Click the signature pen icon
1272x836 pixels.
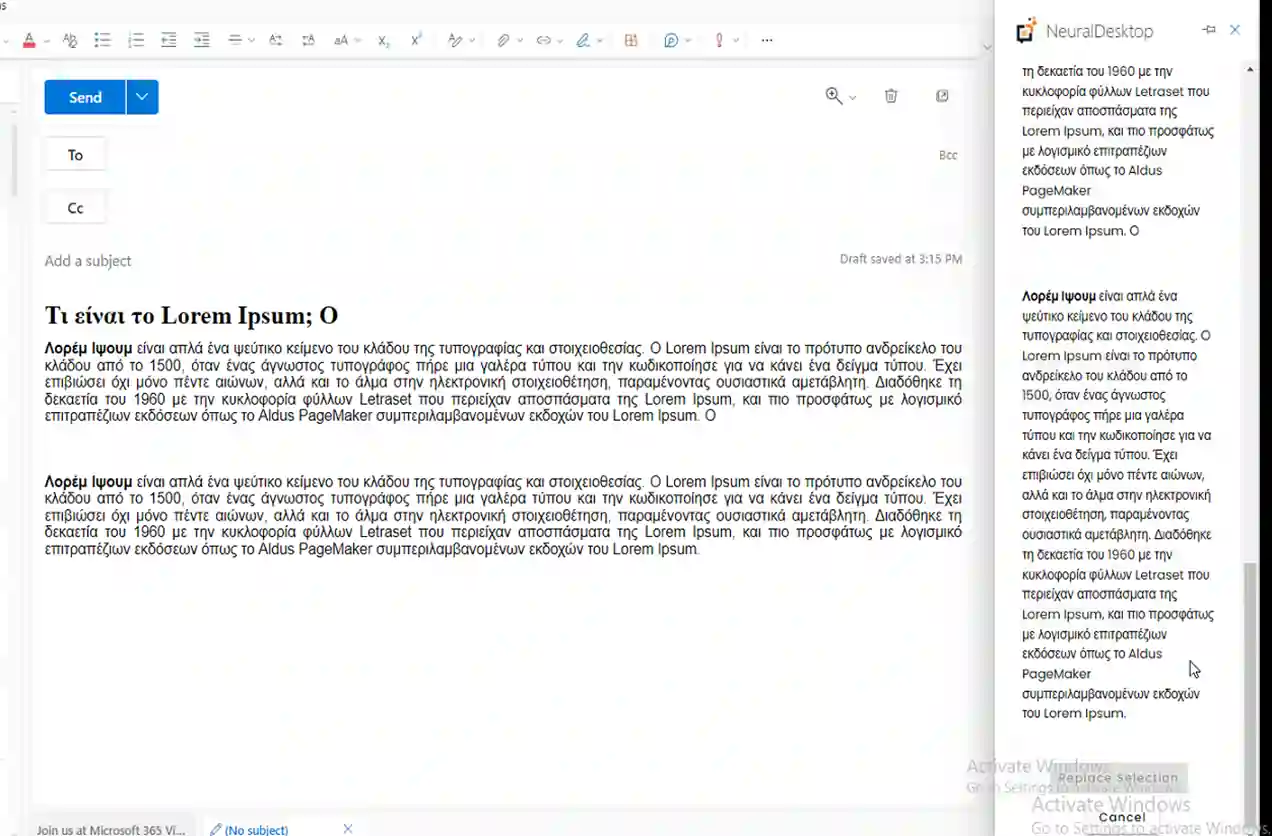[x=583, y=41]
